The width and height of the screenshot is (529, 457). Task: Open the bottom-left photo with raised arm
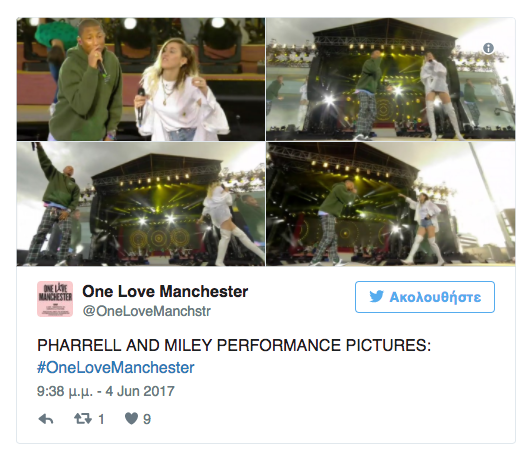[141, 204]
